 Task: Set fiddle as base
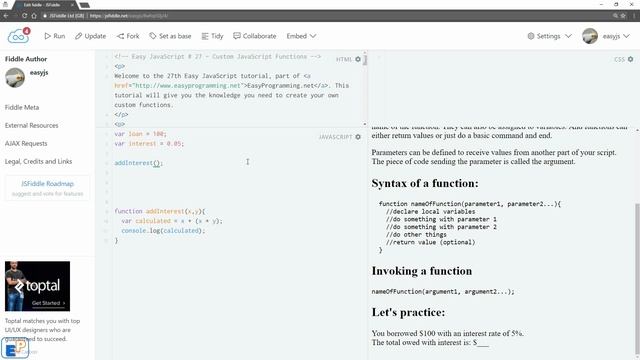coord(170,36)
